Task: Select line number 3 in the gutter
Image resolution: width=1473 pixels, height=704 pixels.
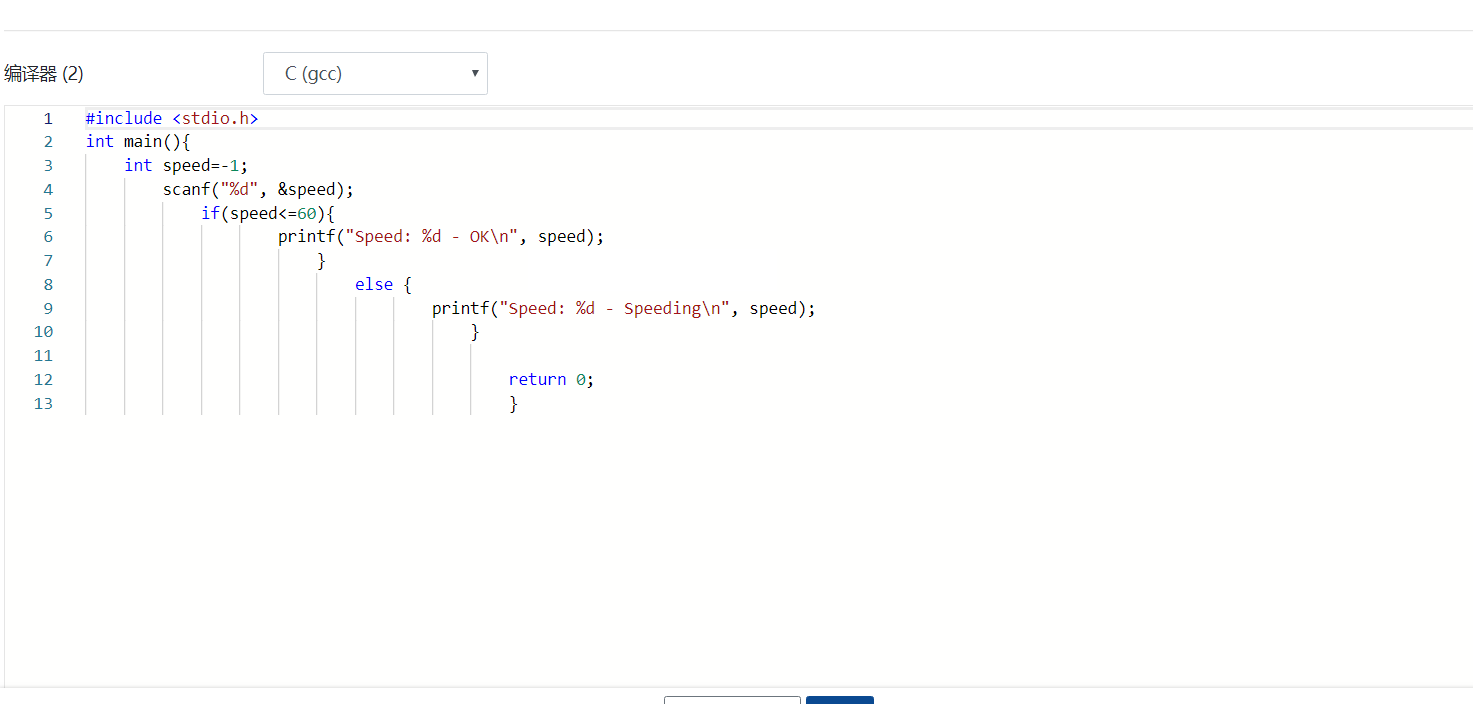Action: pos(48,166)
